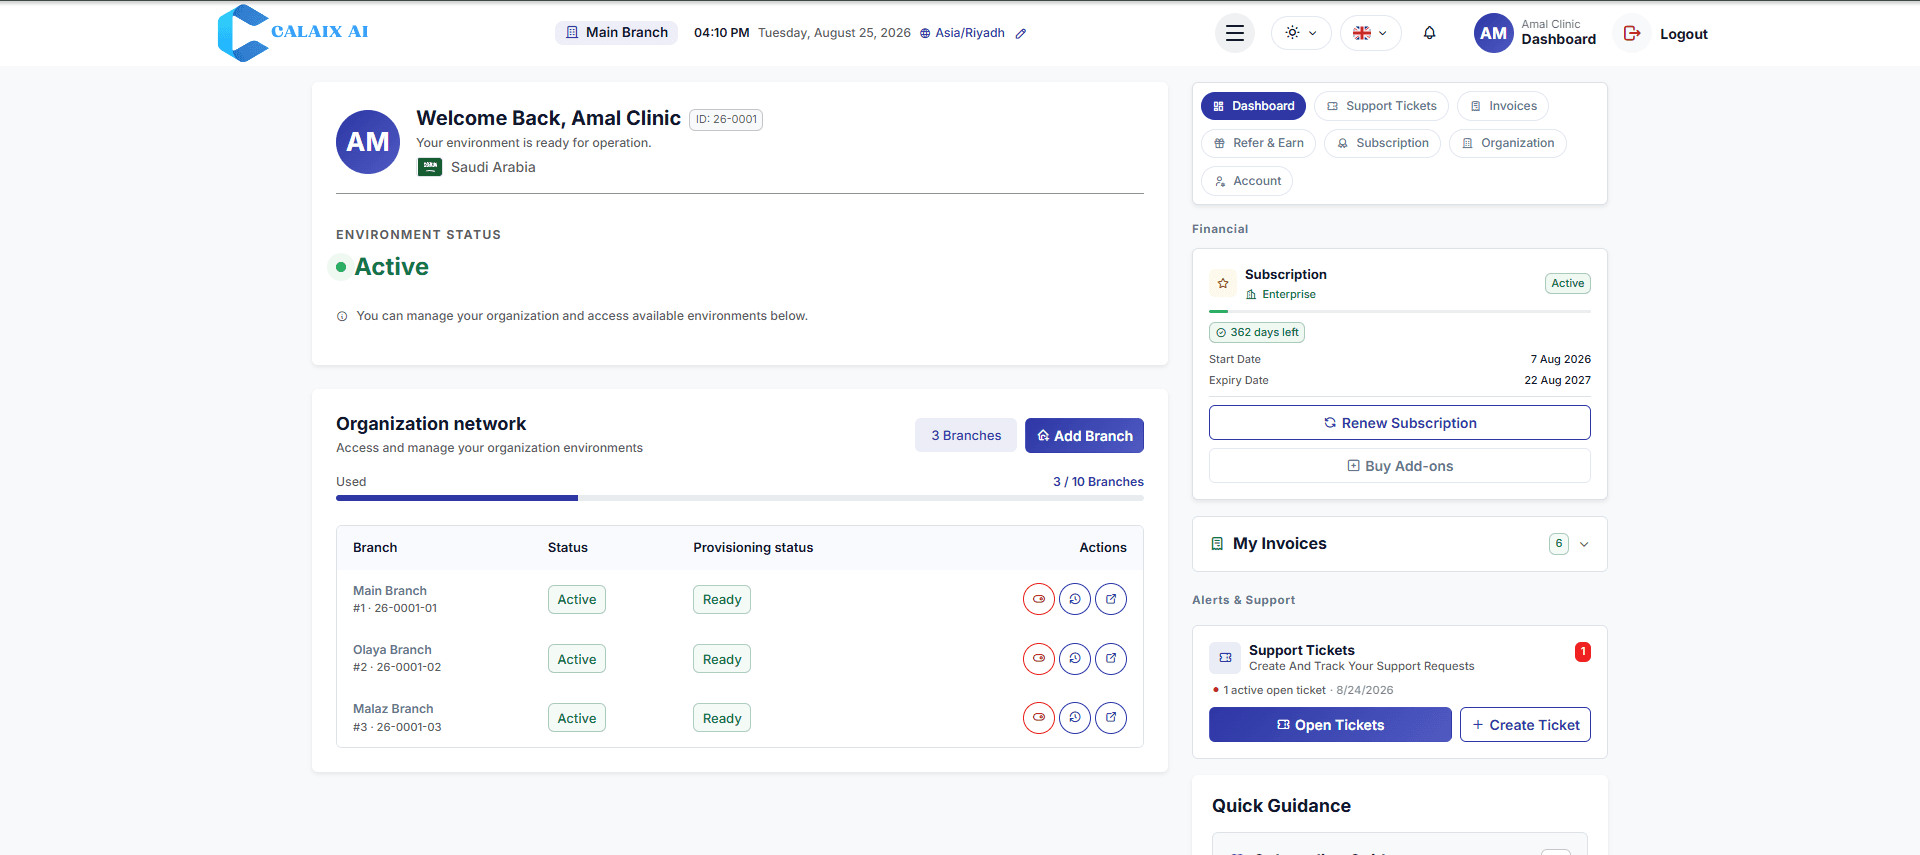1920x855 pixels.
Task: Click the Calaix AI logo
Action: coord(293,33)
